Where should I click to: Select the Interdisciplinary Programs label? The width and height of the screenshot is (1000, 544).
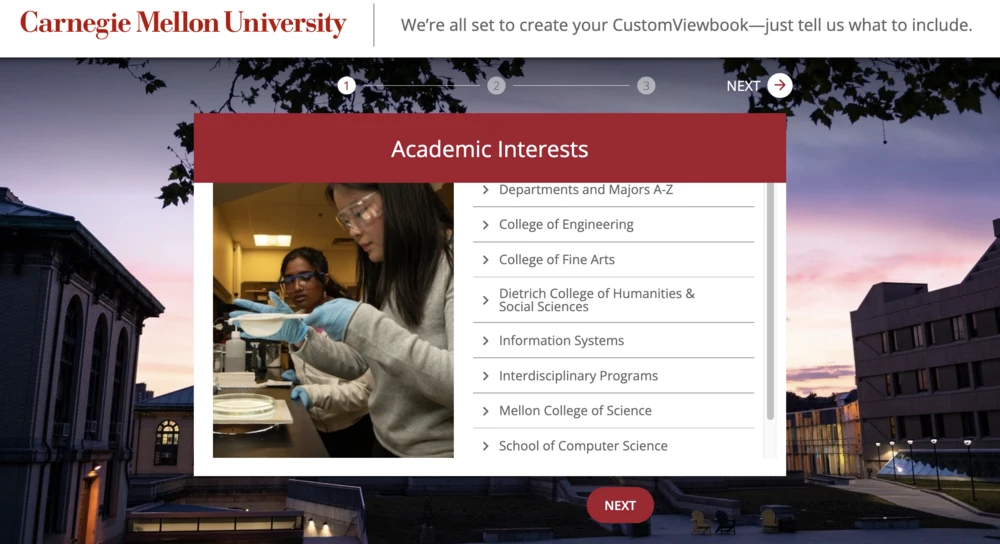[578, 376]
